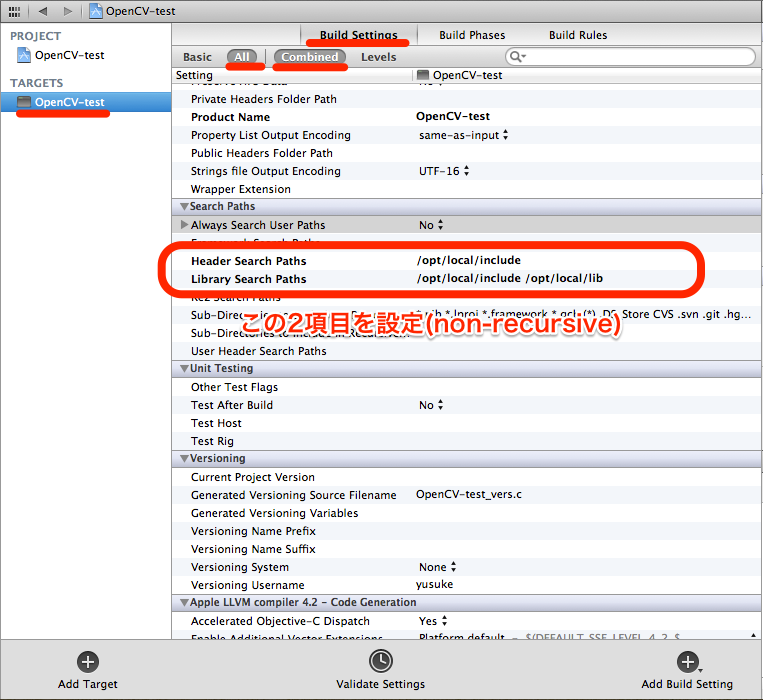Switch to Build Settings tab
The image size is (763, 700).
(x=359, y=35)
